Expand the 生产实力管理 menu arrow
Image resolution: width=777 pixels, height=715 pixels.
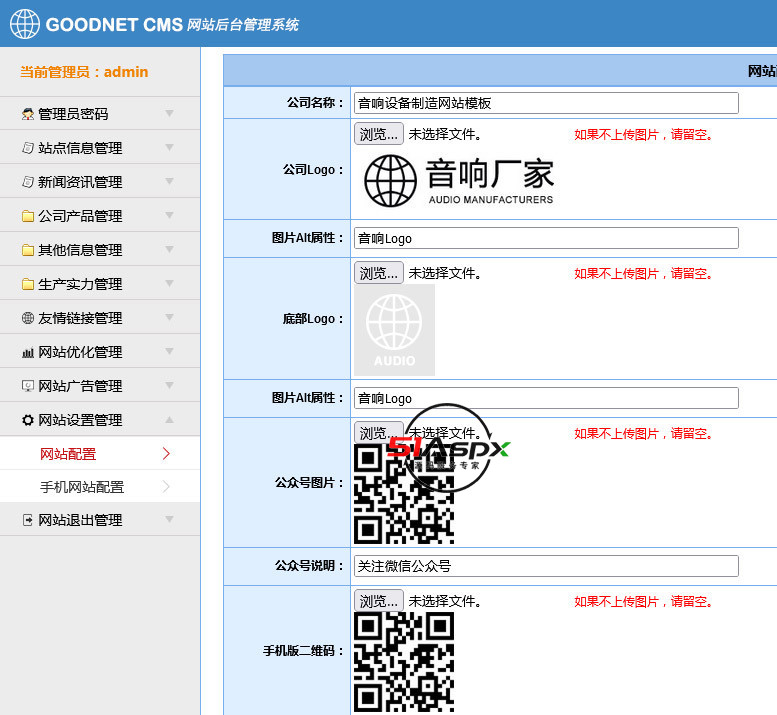click(x=169, y=283)
